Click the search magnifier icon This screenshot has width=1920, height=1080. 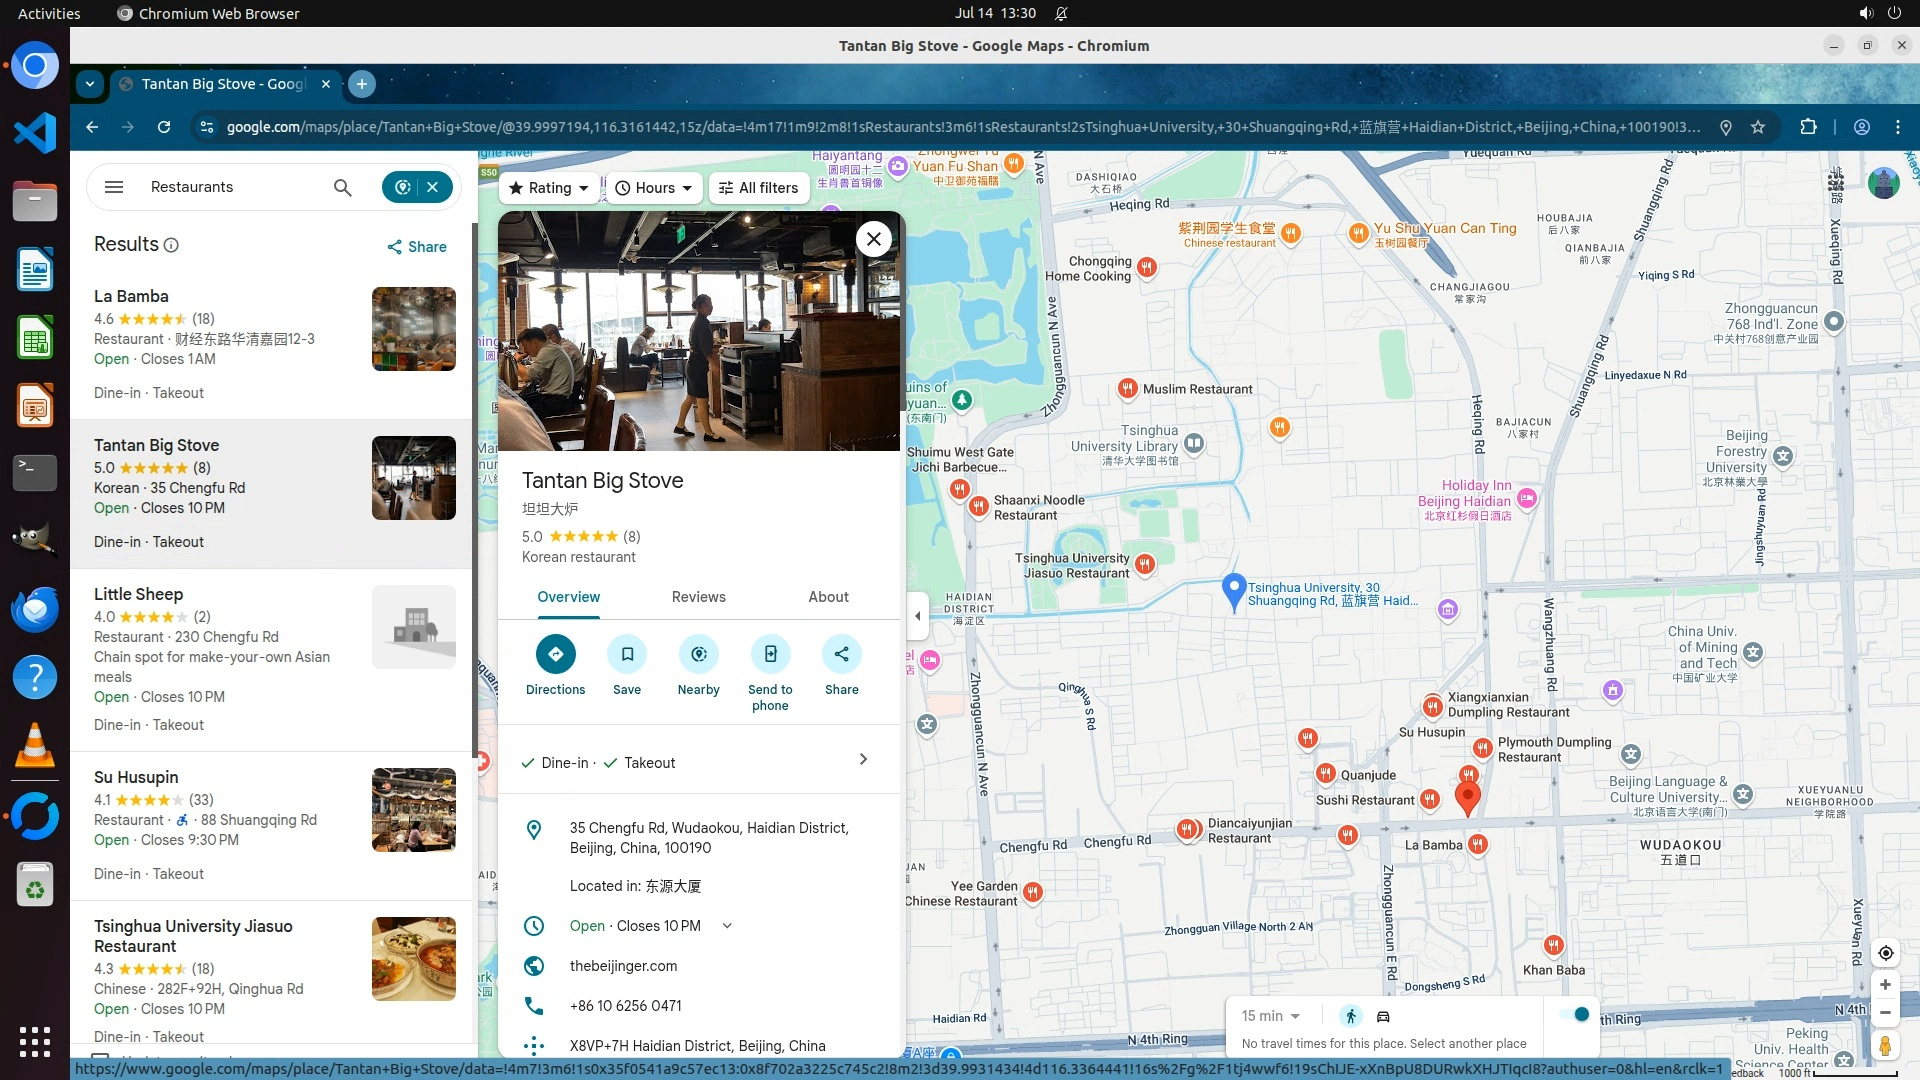(342, 187)
